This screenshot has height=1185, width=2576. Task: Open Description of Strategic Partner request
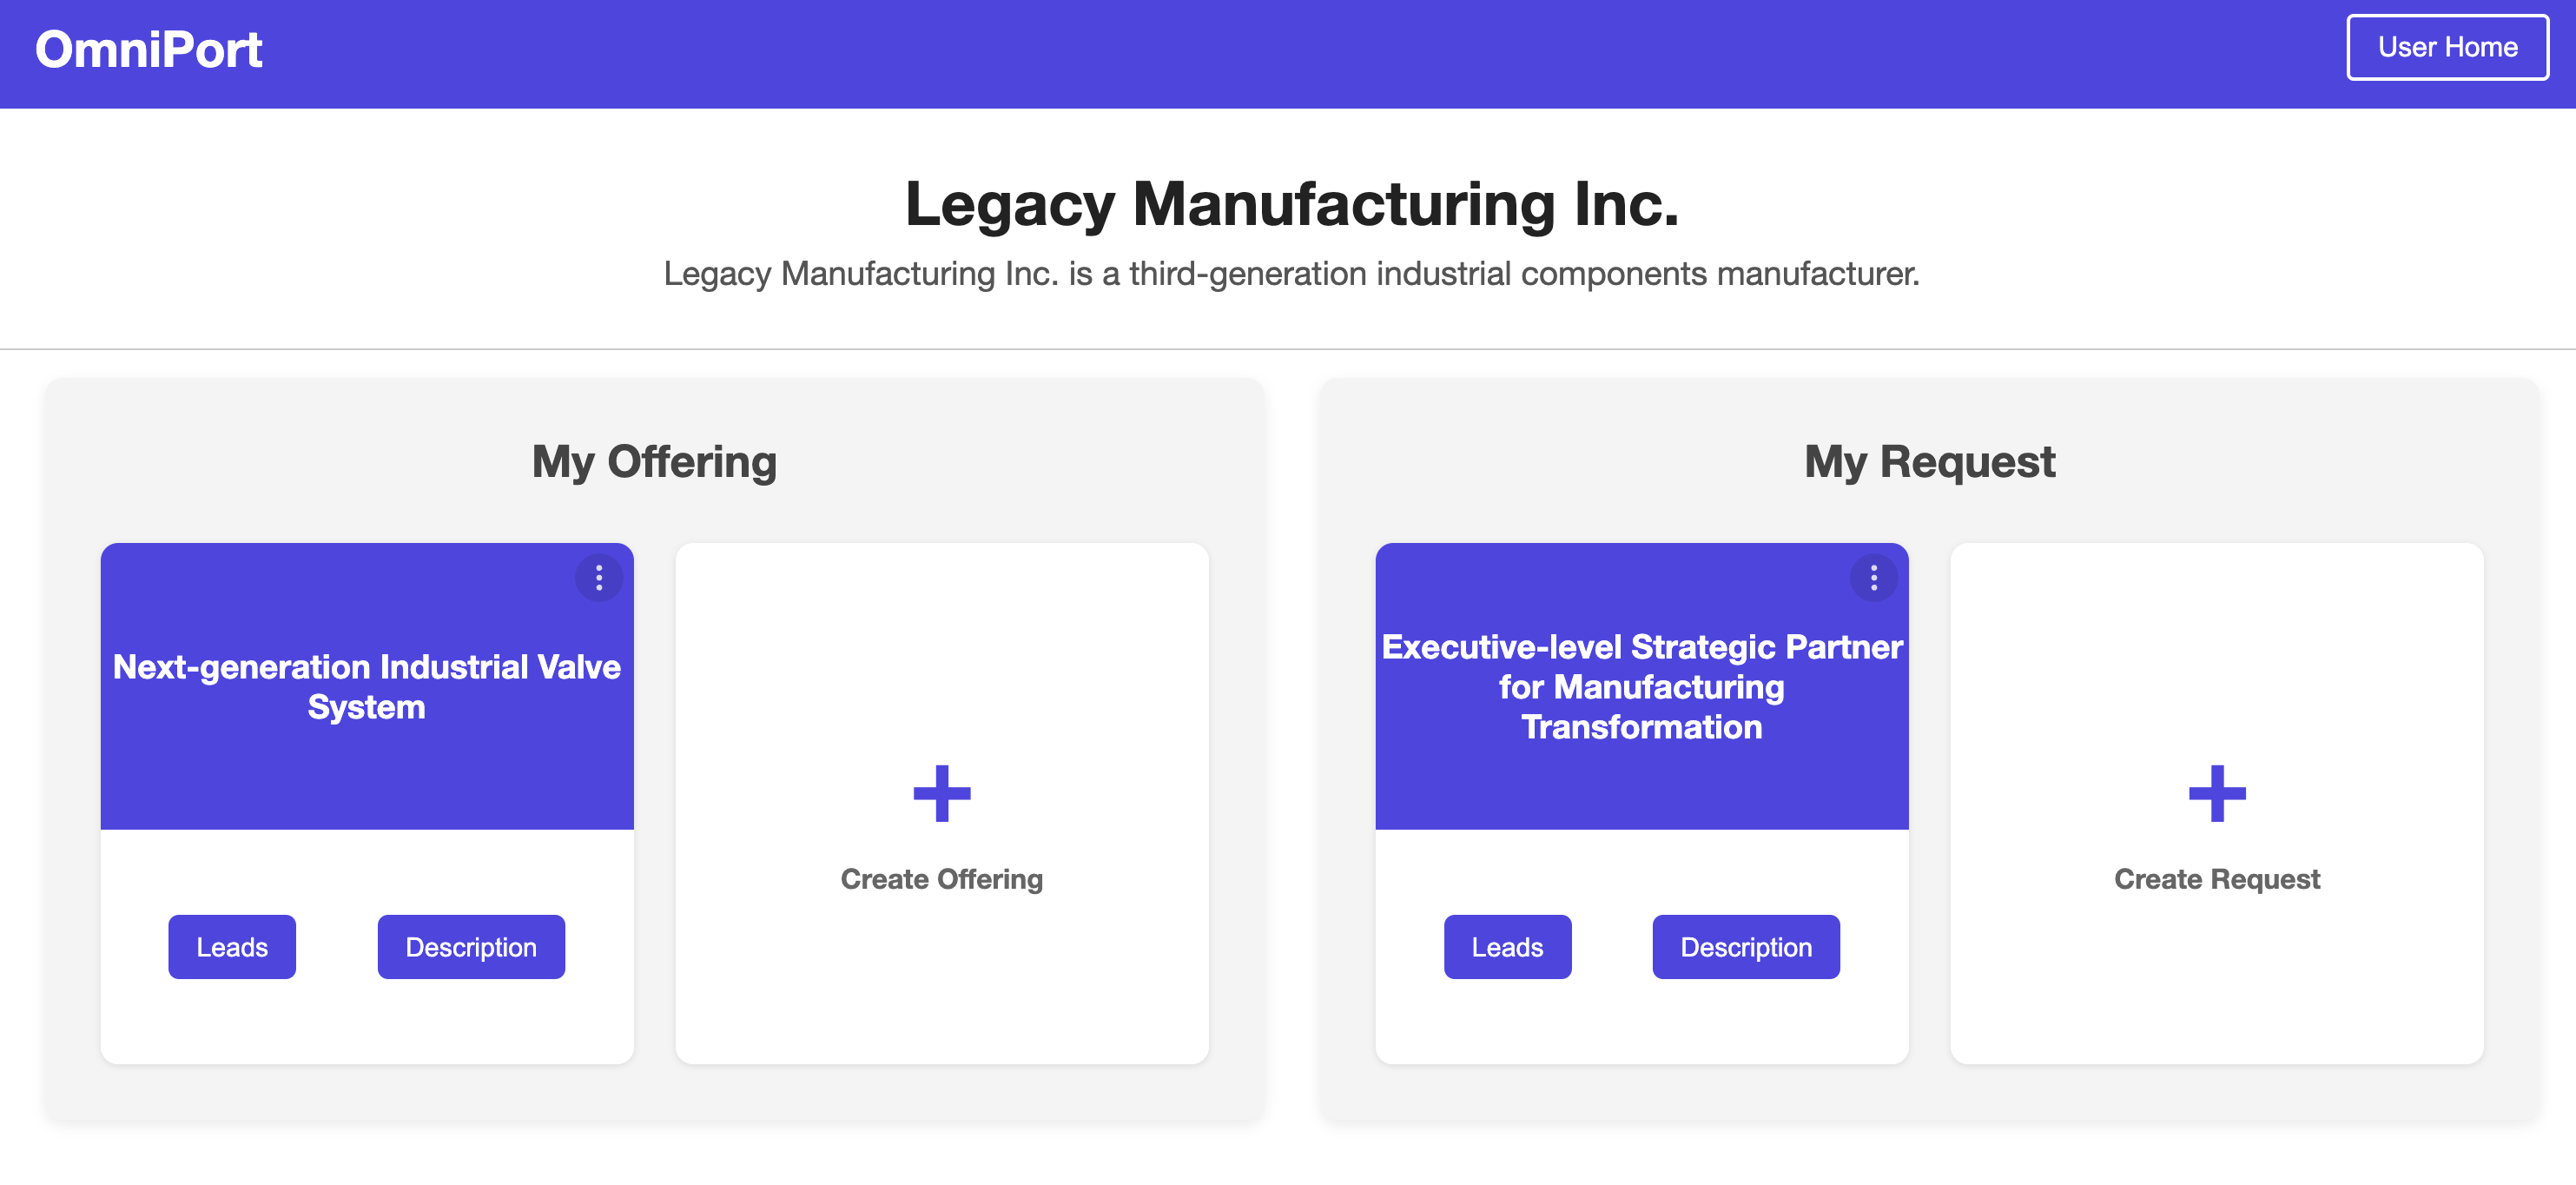tap(1746, 947)
